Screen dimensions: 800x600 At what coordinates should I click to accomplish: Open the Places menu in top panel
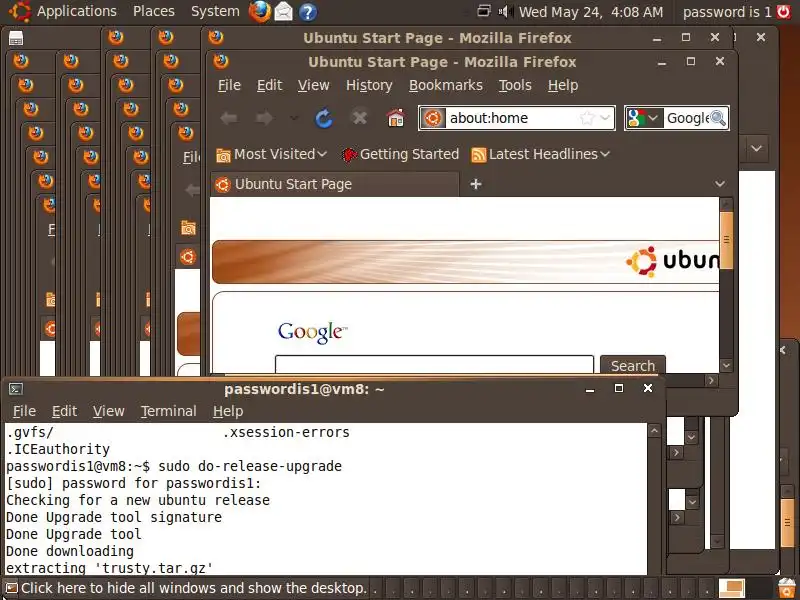pos(154,11)
